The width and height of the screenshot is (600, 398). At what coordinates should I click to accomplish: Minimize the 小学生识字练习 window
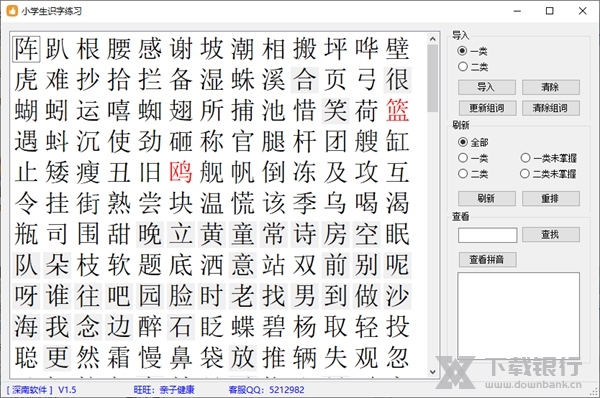coord(517,11)
